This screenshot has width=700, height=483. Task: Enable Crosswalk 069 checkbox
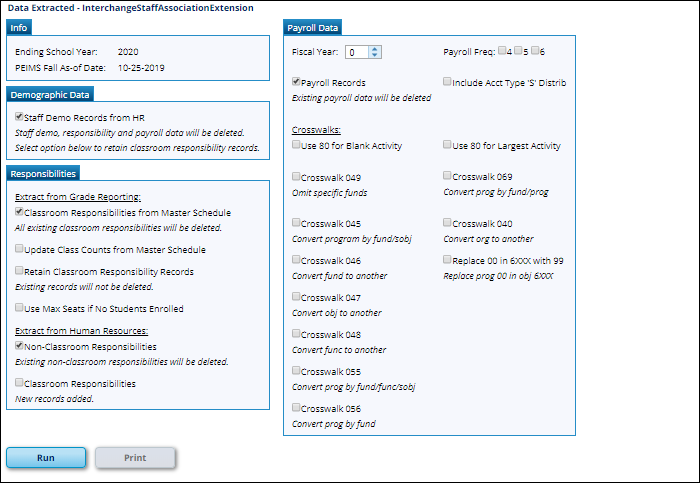(448, 177)
